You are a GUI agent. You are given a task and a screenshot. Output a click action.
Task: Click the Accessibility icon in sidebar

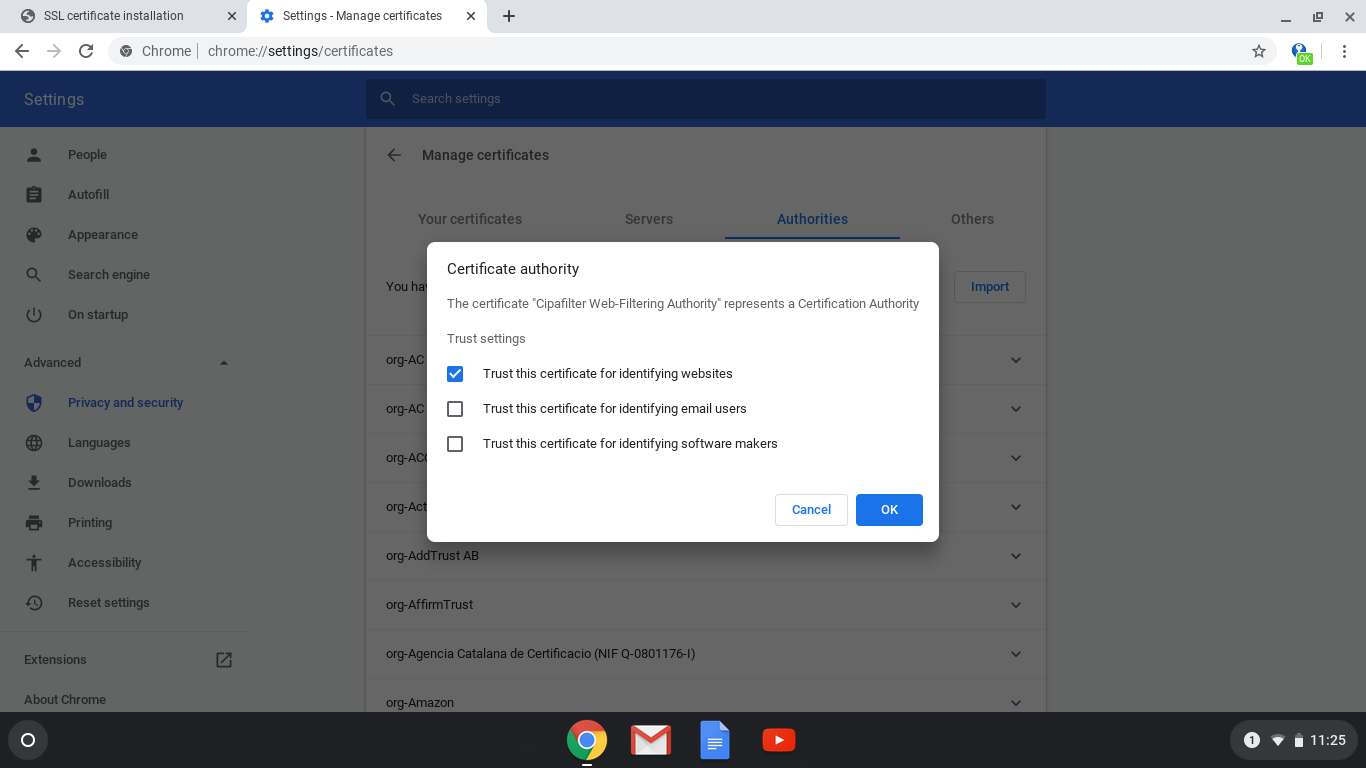[x=34, y=562]
